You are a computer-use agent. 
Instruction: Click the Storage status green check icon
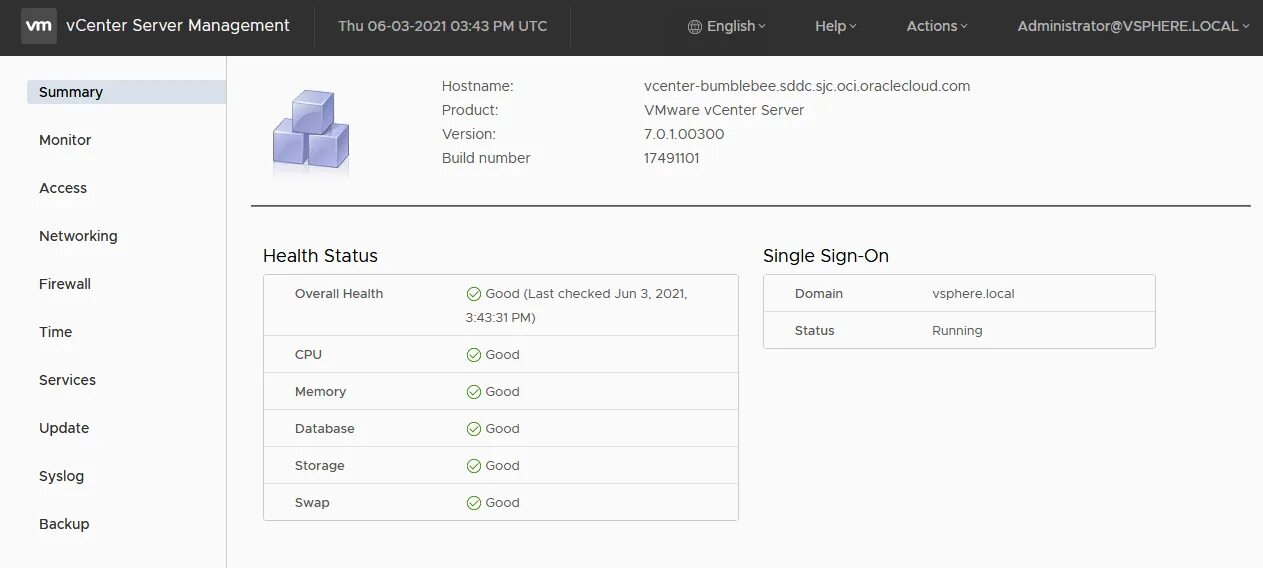pos(474,466)
